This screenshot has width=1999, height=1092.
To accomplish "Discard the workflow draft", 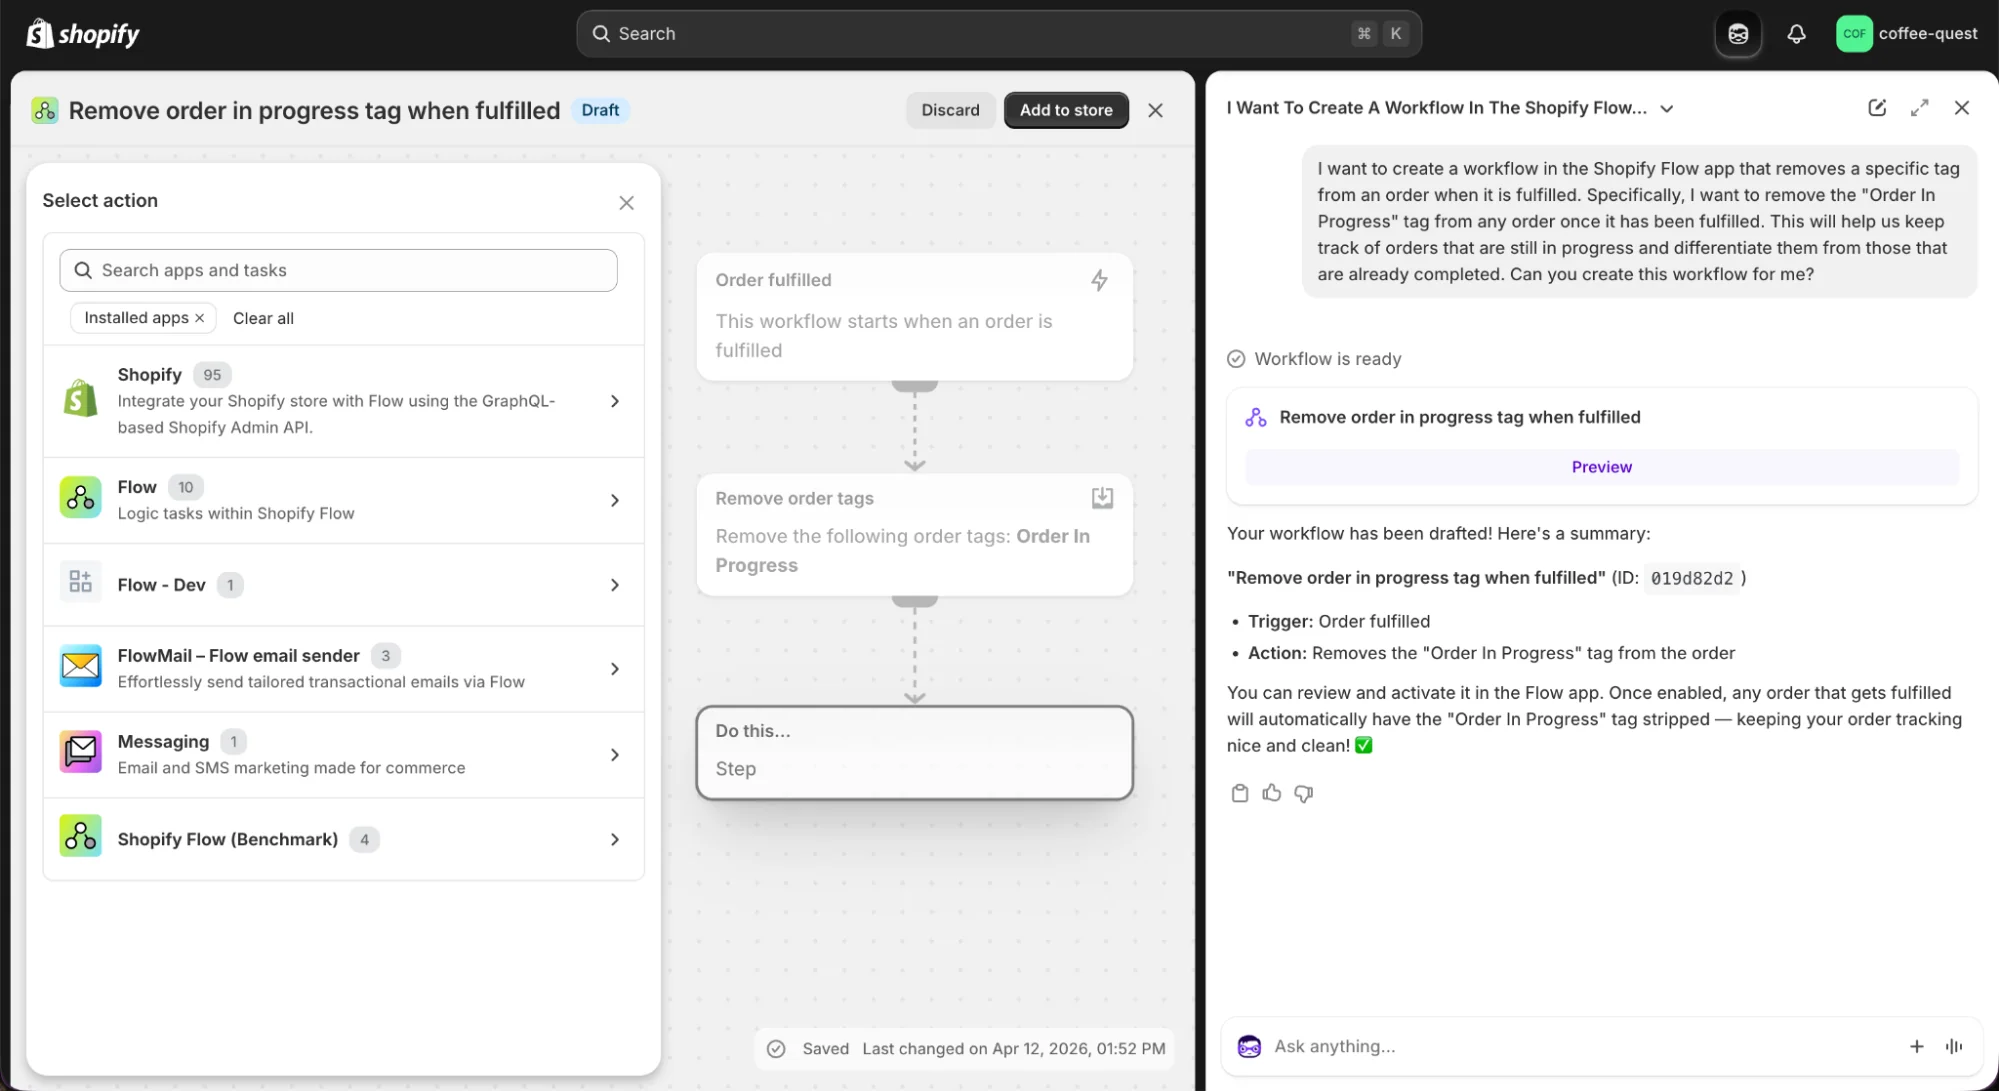I will (950, 110).
